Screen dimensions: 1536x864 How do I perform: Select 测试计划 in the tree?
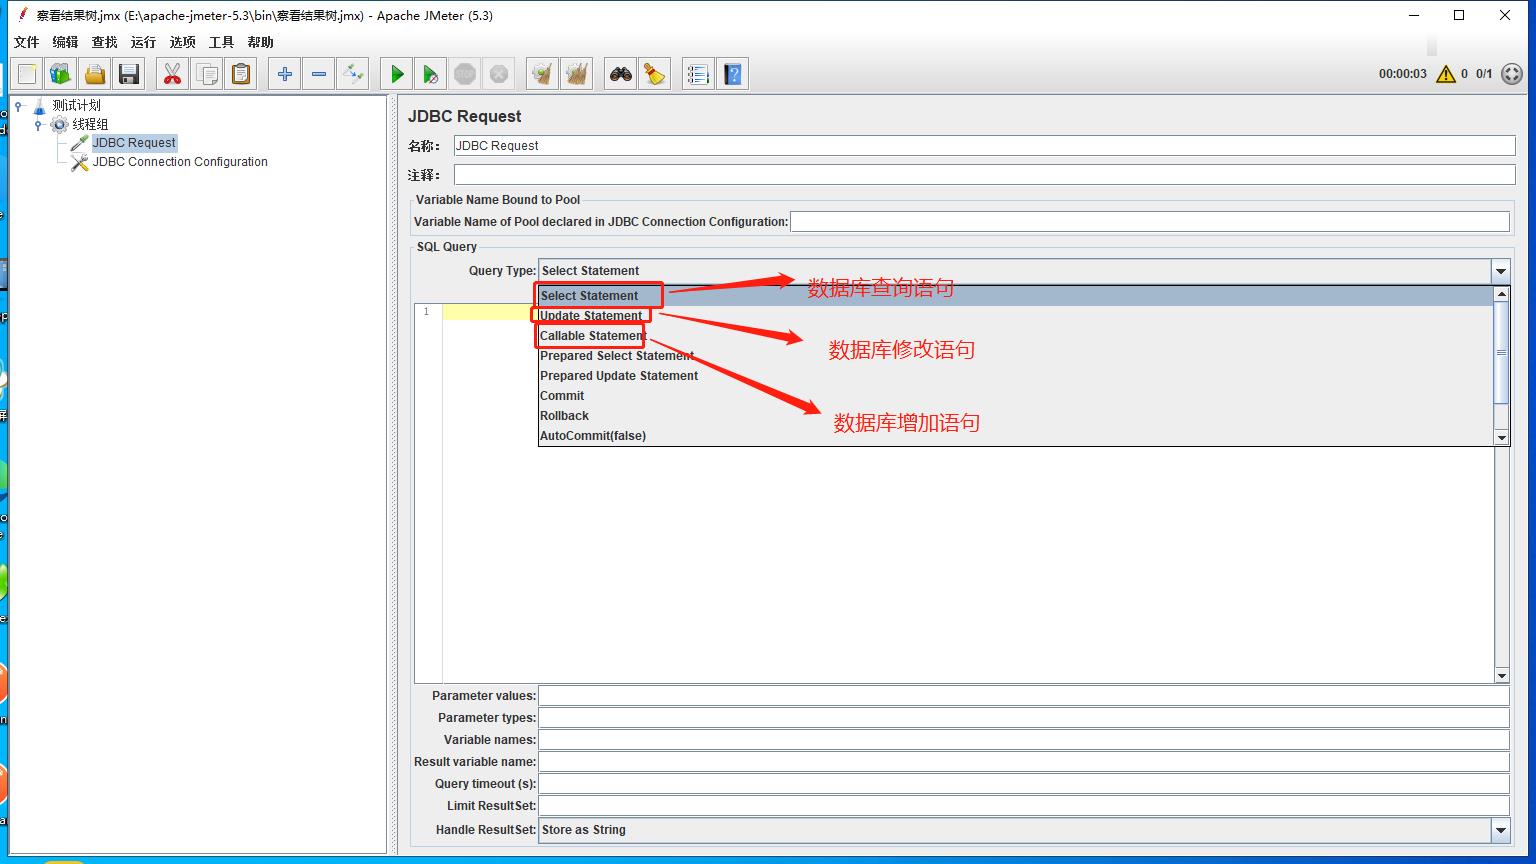coord(76,105)
